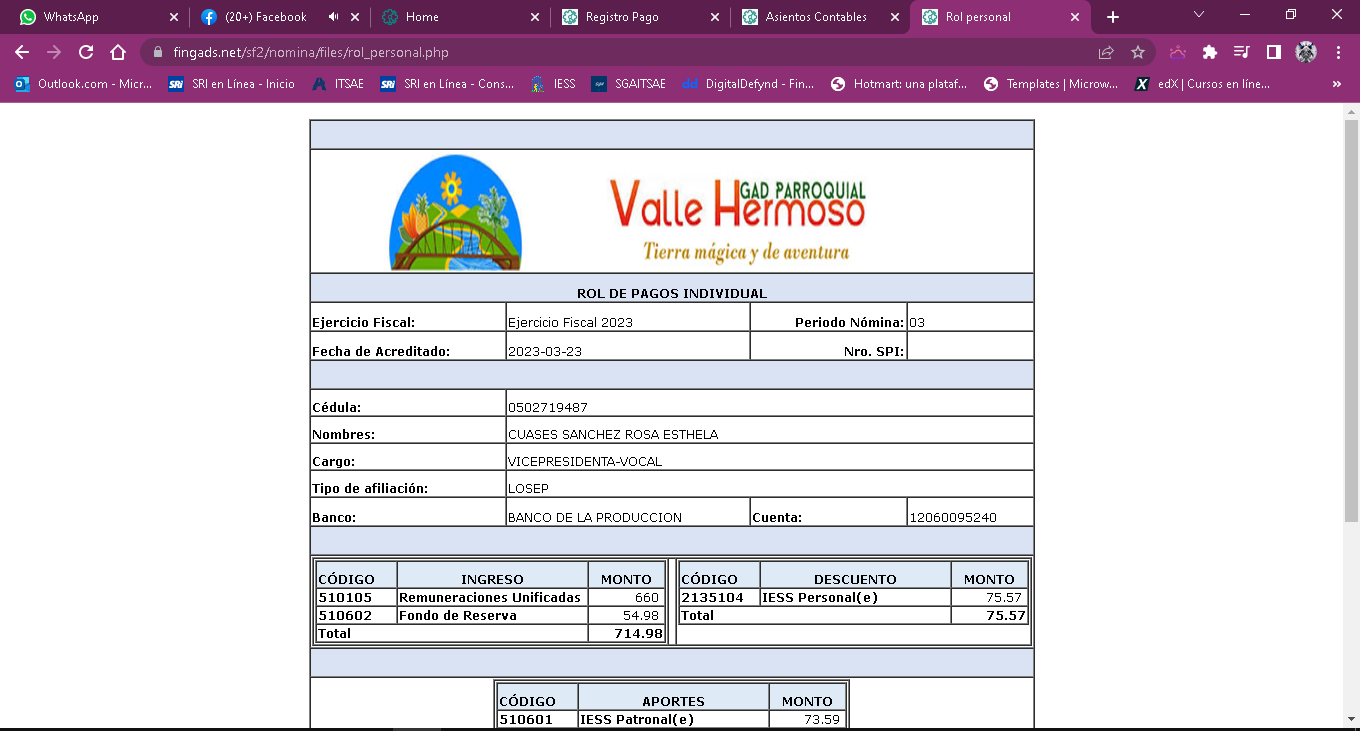Click the address bar URL field
Viewport: 1360px width, 731px height.
tap(600, 52)
